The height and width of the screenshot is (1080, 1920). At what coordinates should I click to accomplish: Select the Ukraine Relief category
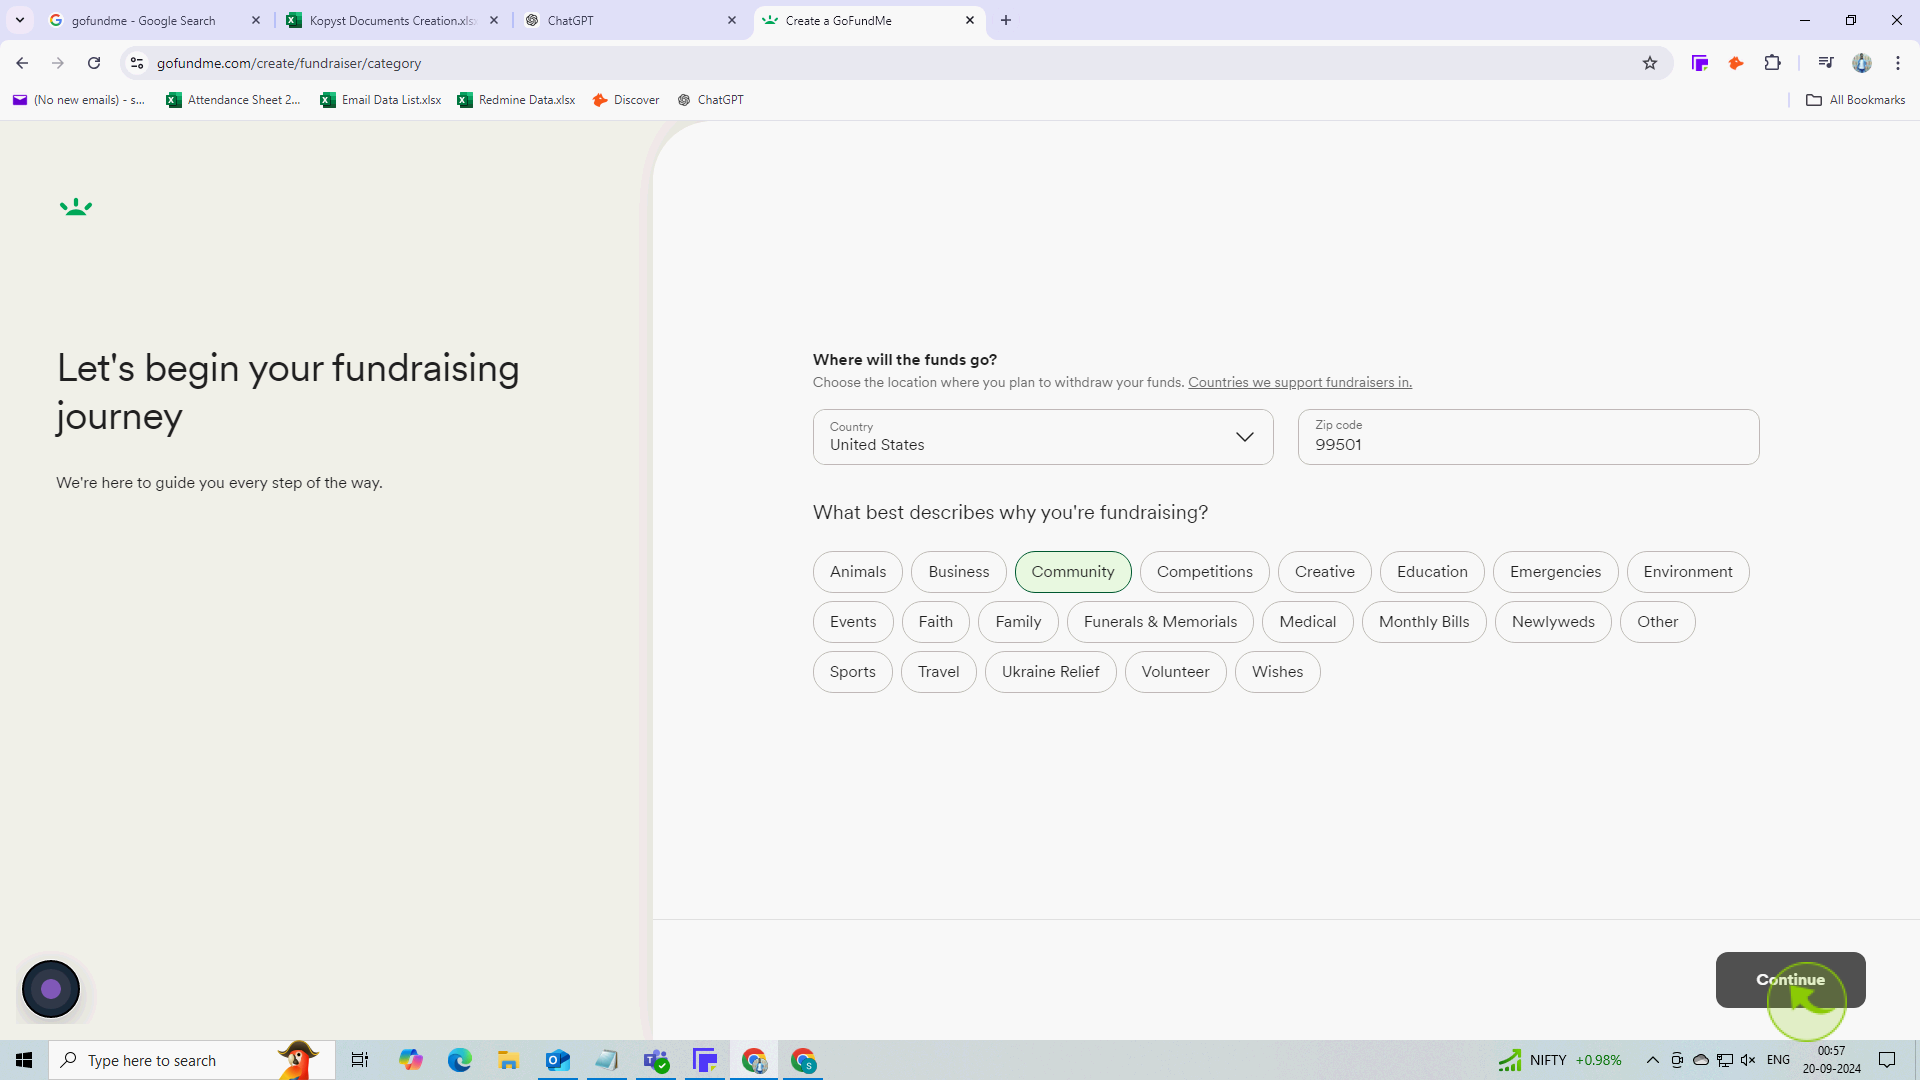coord(1051,672)
